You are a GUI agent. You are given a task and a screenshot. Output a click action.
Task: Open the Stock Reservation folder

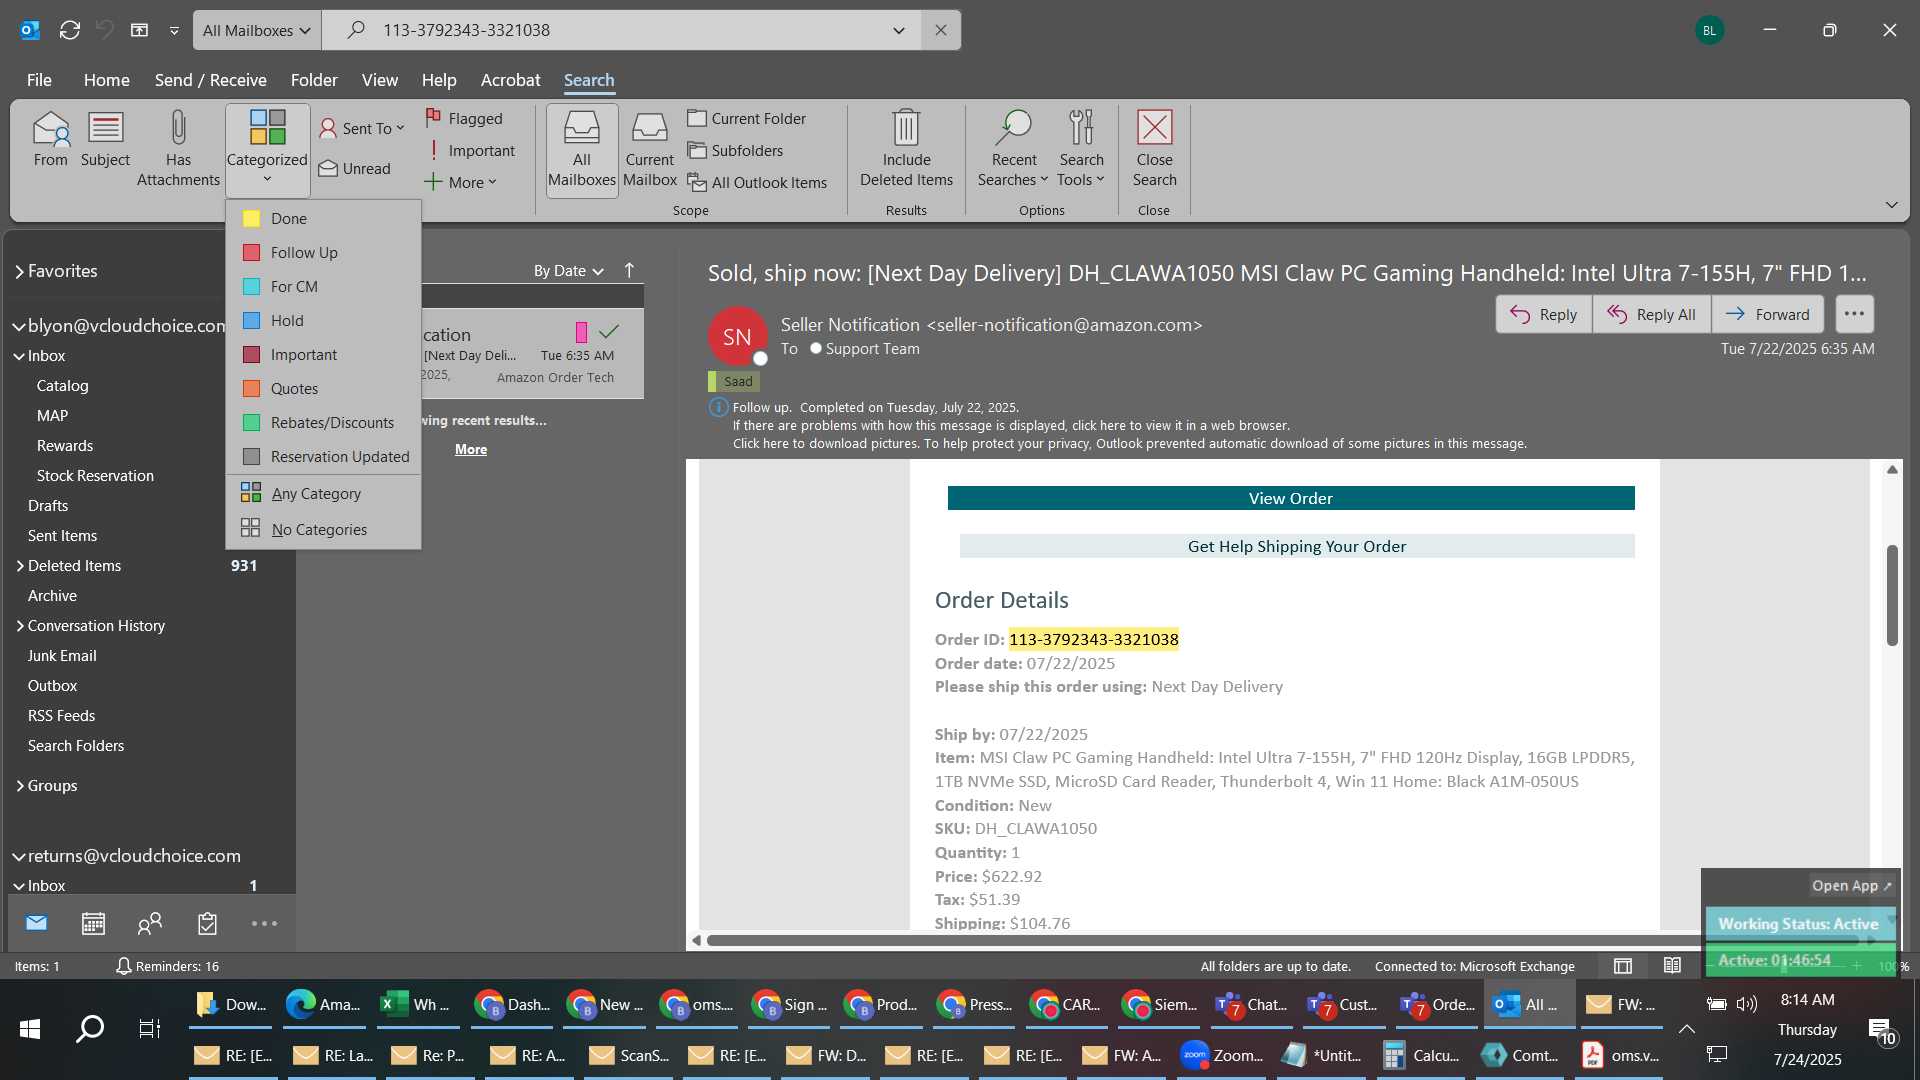coord(95,476)
